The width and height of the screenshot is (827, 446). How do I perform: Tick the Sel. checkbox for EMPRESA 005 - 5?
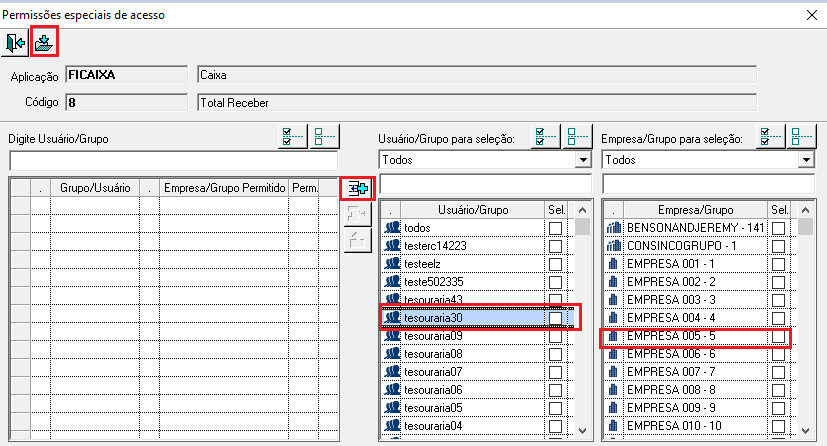click(x=778, y=336)
